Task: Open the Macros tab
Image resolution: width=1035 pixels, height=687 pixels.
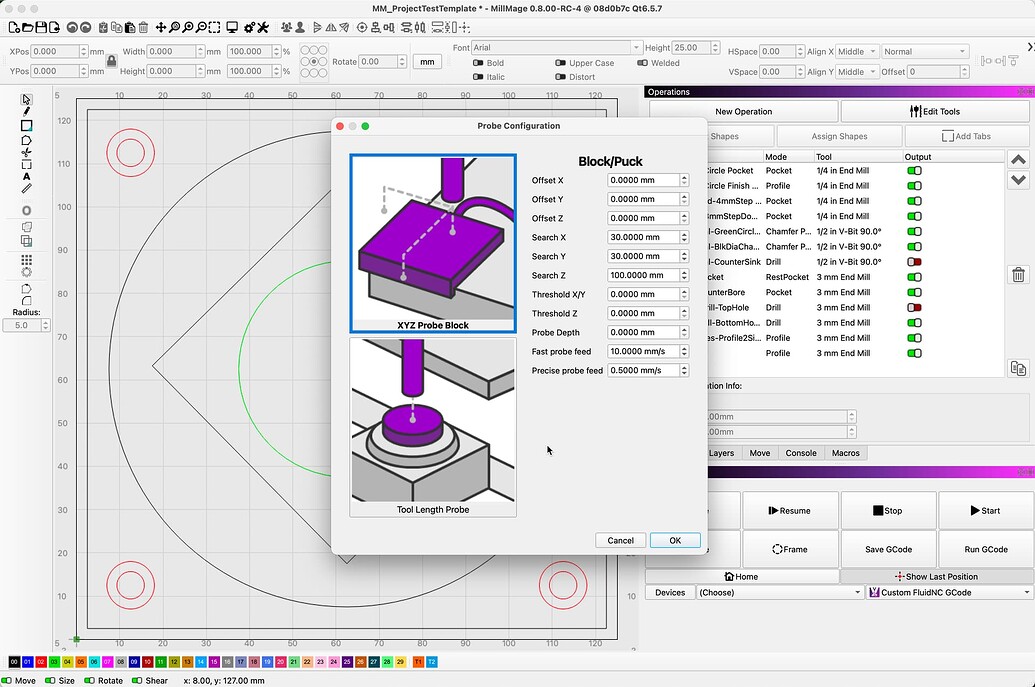Action: [846, 453]
